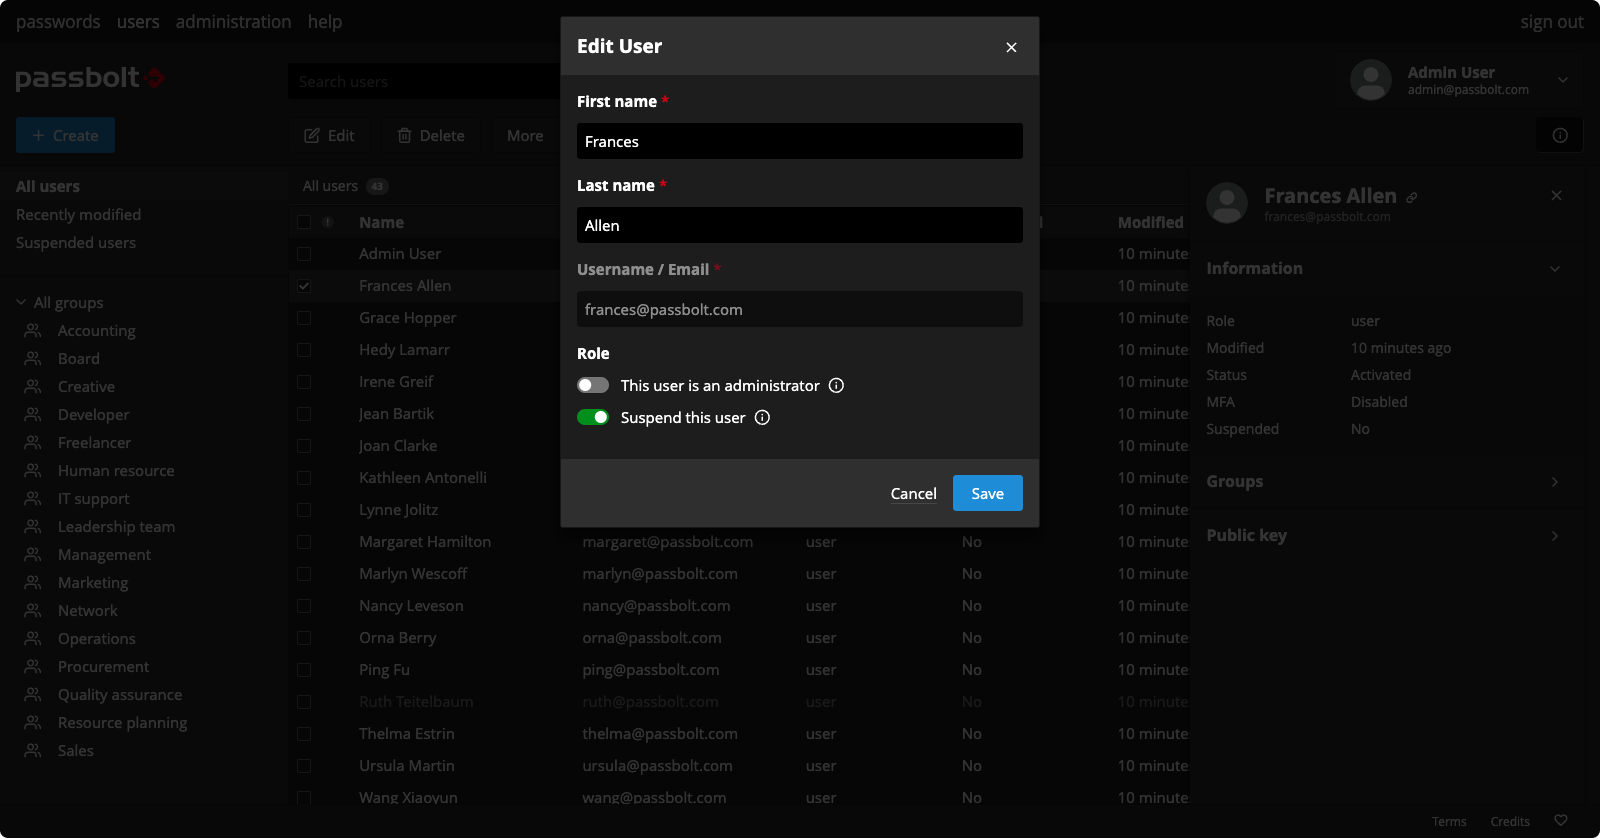
Task: Click the Sales group icon
Action: click(x=33, y=750)
